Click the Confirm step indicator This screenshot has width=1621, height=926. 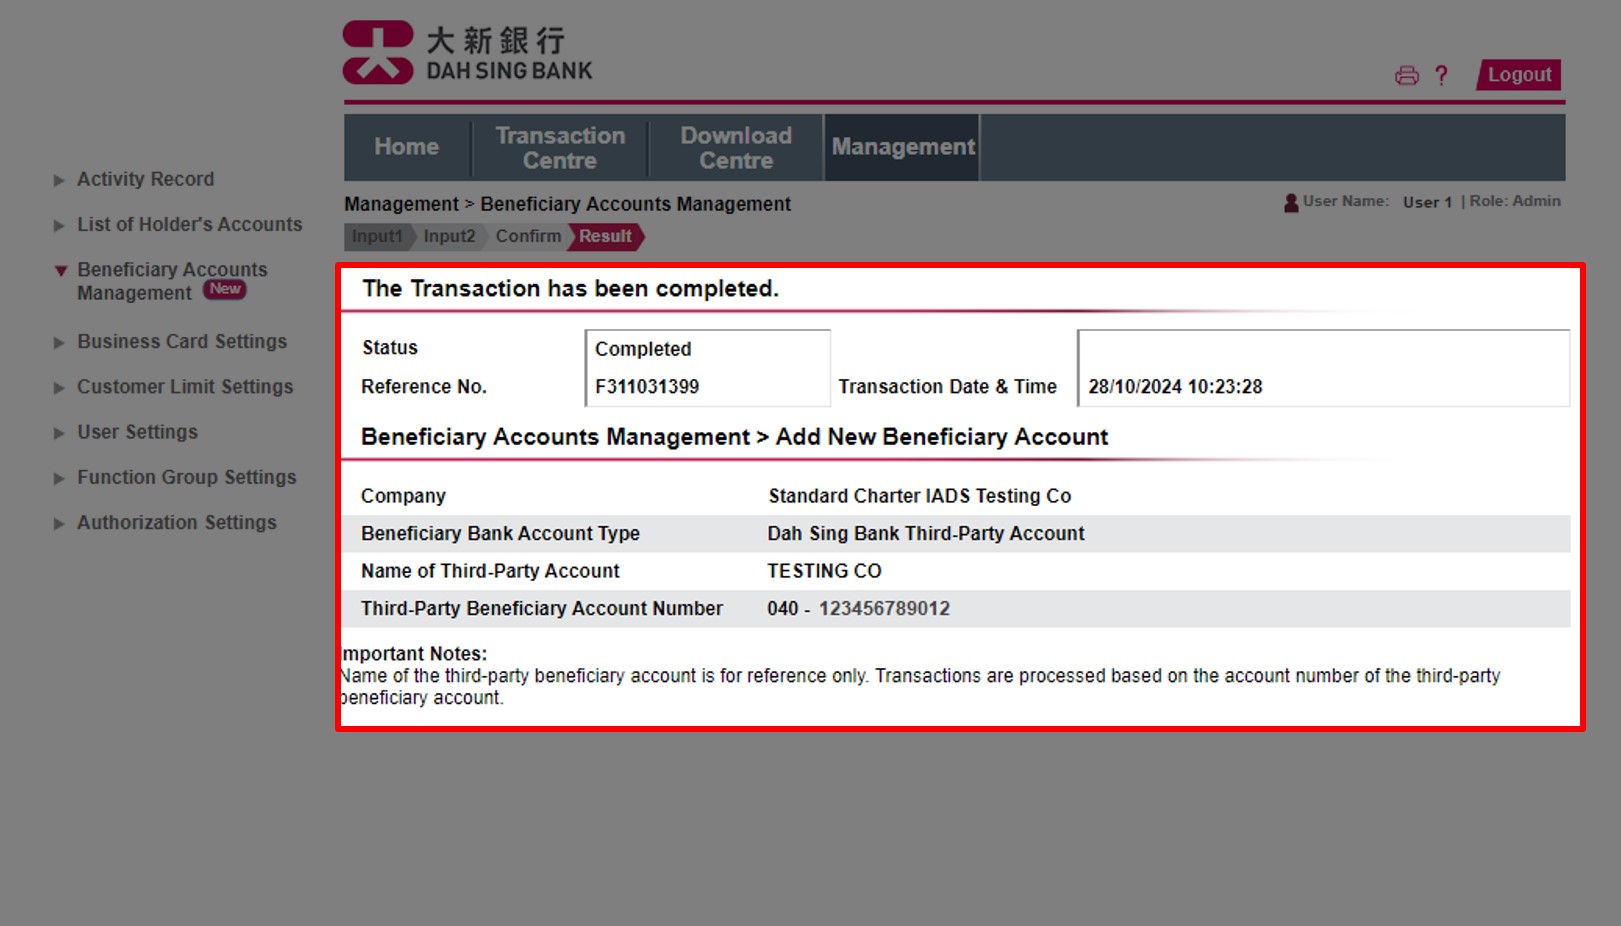tap(528, 237)
